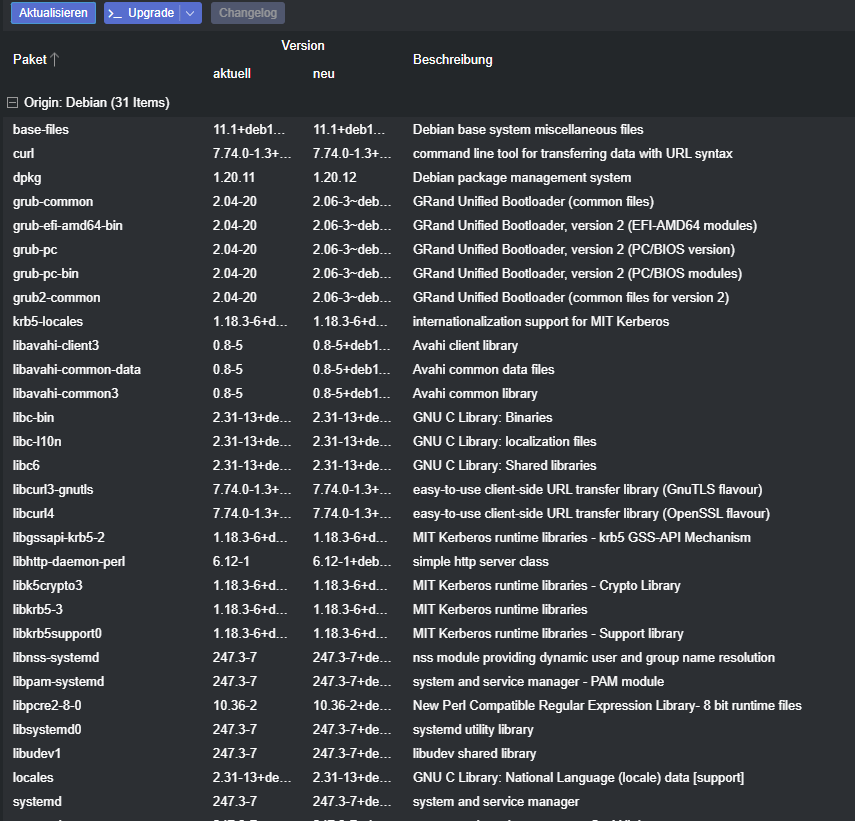The width and height of the screenshot is (855, 821).
Task: Click description 'Avahi client library'
Action: tap(465, 345)
